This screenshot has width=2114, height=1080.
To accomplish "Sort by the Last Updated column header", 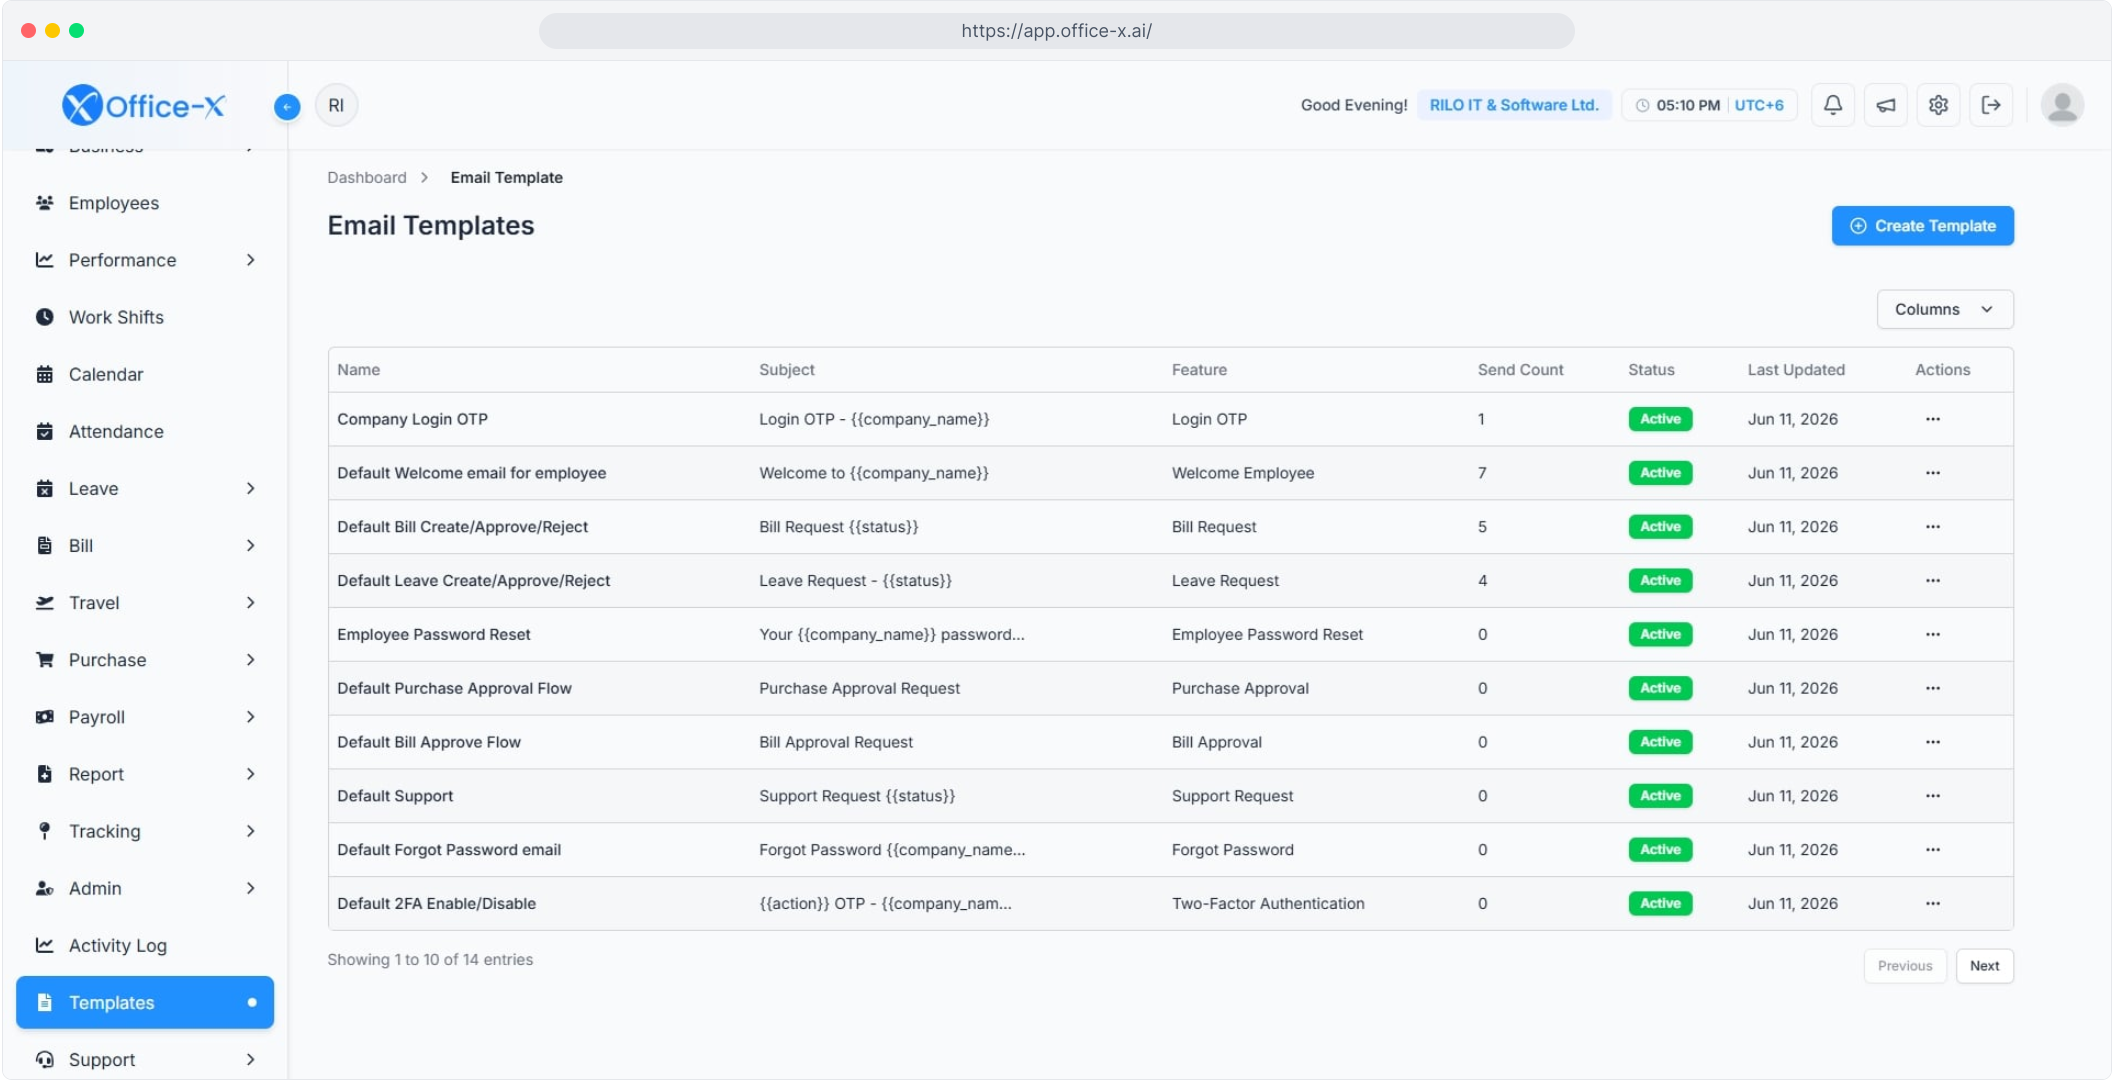I will point(1796,370).
